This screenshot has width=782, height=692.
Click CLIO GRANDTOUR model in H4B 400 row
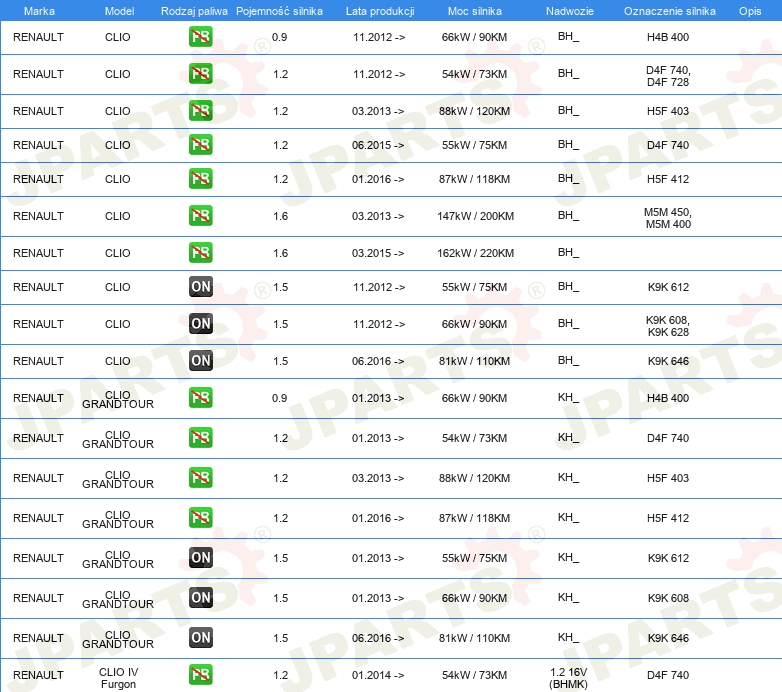[x=118, y=399]
